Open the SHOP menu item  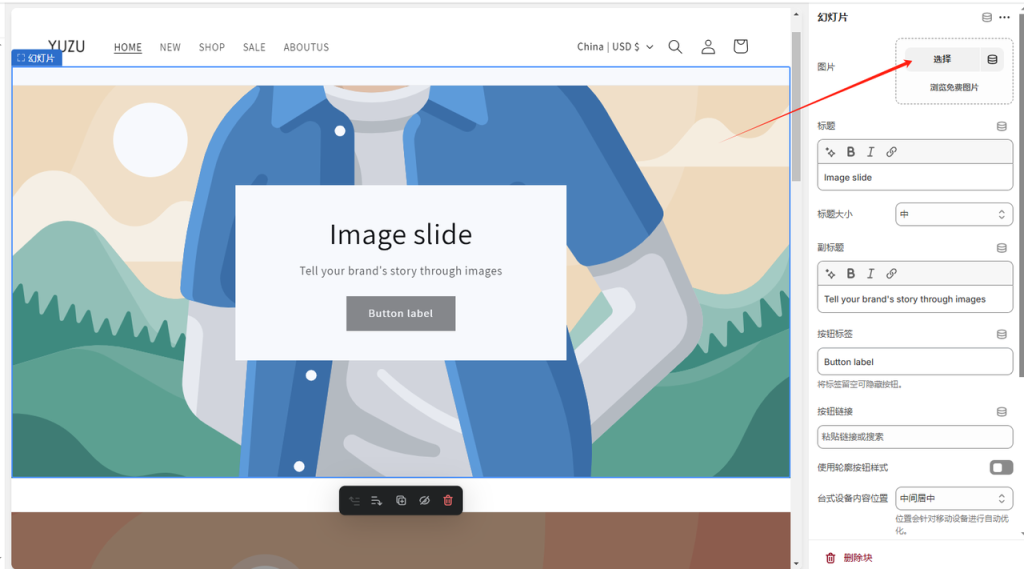212,47
